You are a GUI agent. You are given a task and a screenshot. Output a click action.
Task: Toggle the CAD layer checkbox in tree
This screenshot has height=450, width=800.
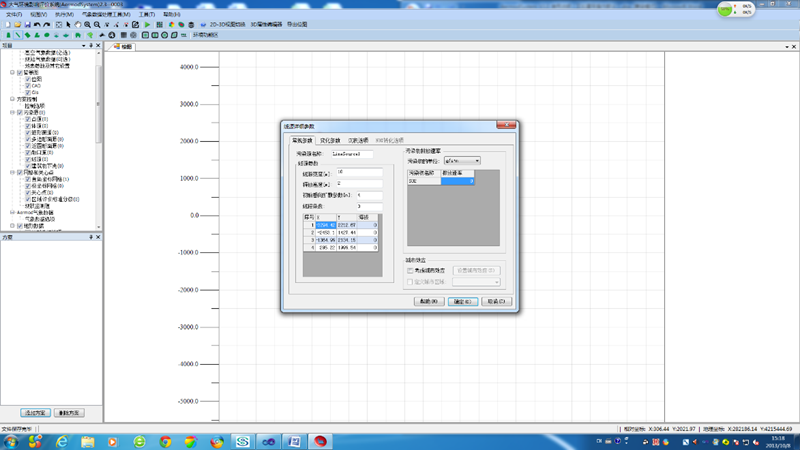[28, 86]
